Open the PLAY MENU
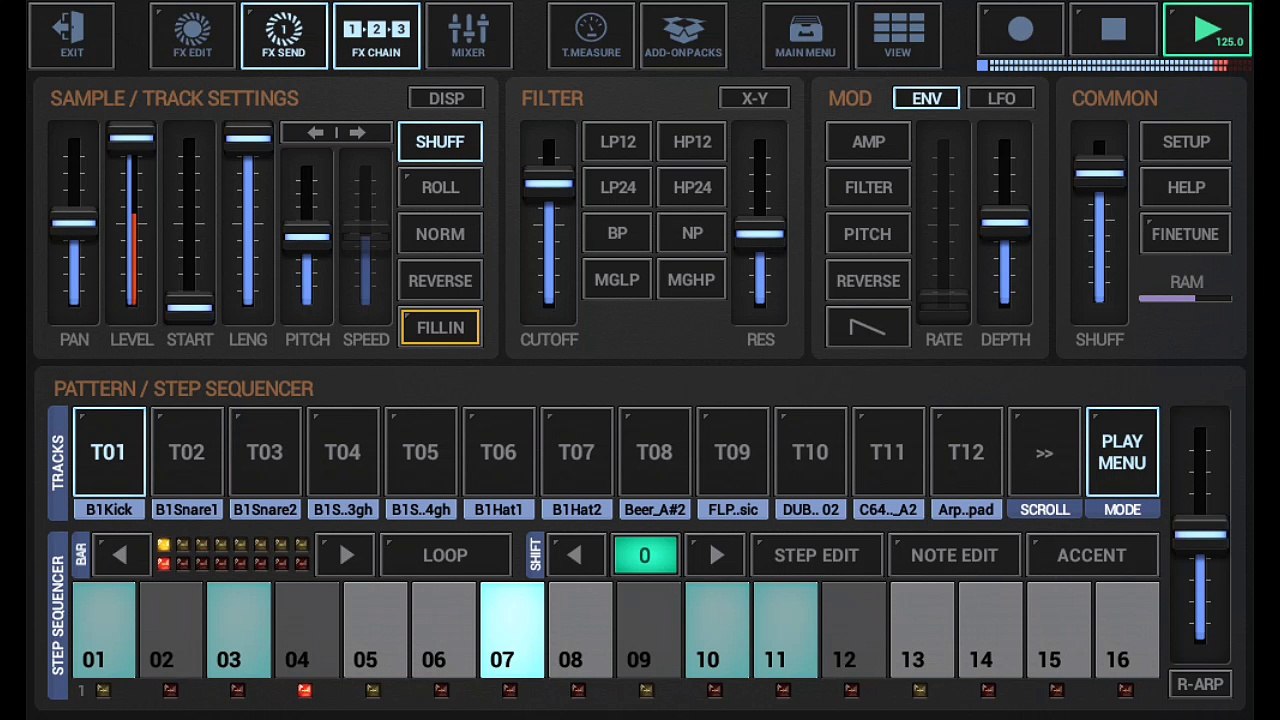Viewport: 1280px width, 720px height. click(x=1122, y=452)
